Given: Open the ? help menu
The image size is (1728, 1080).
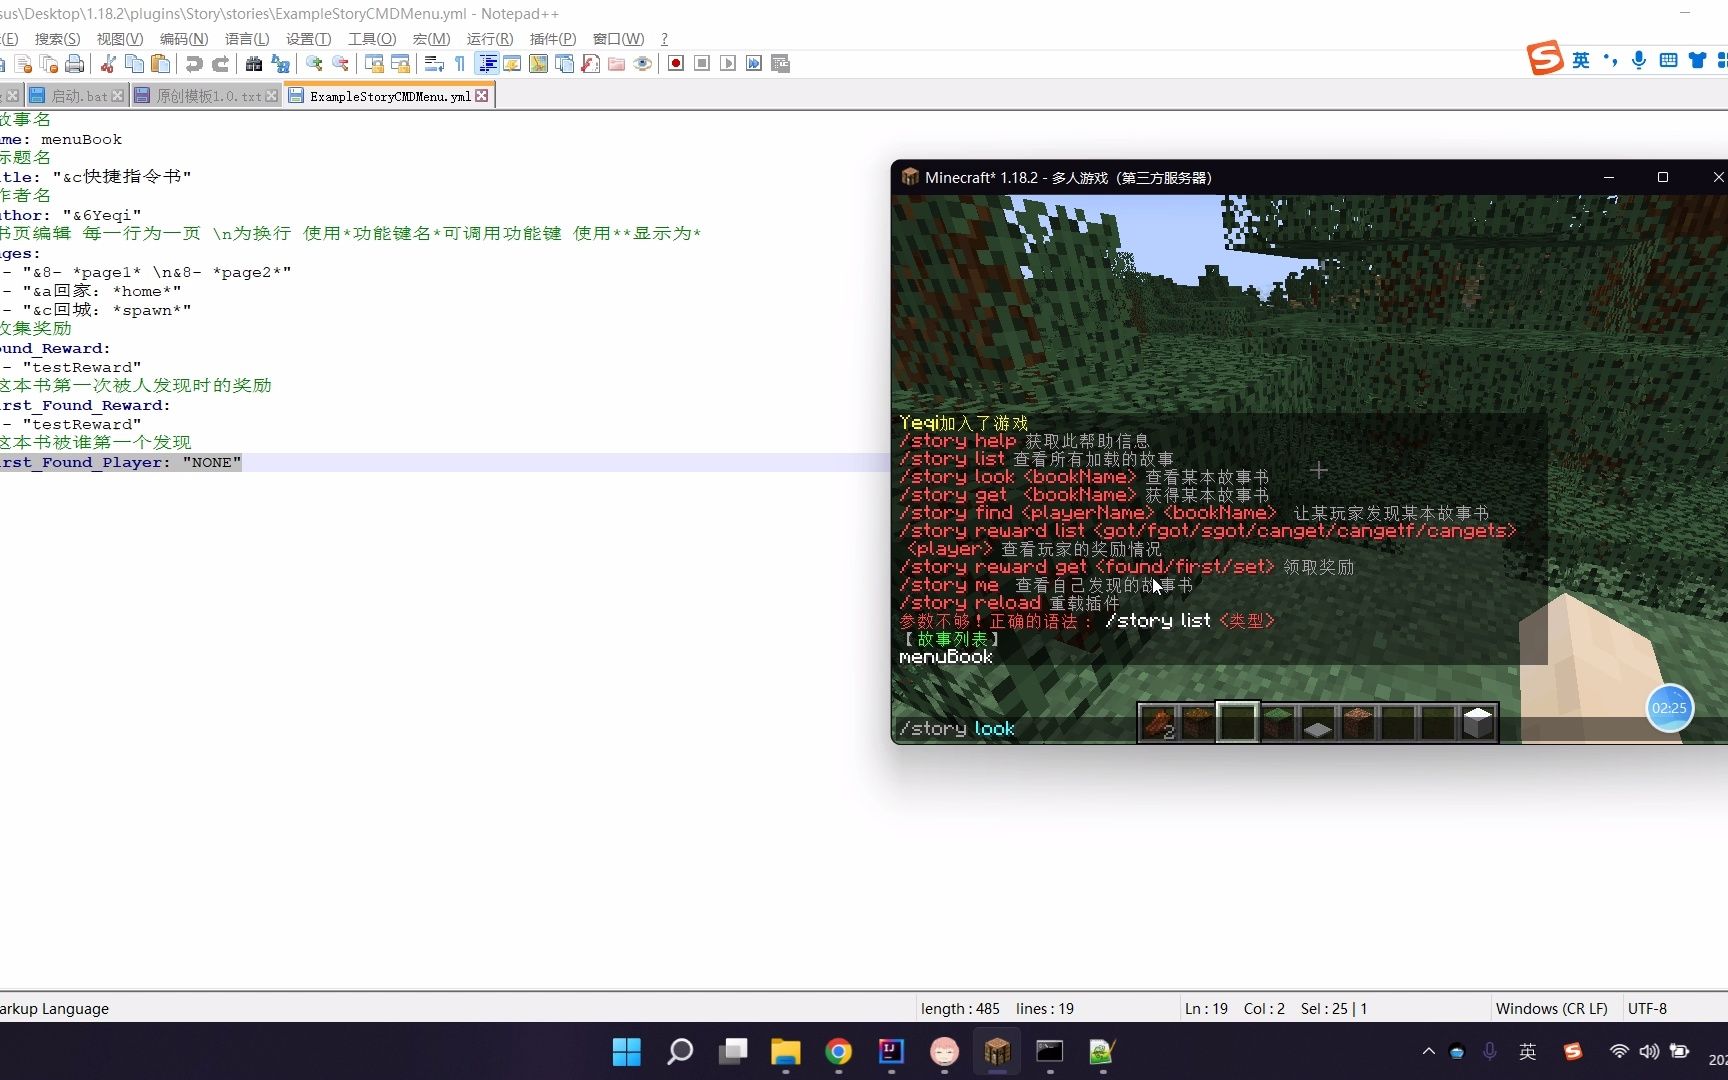Looking at the screenshot, I should pyautogui.click(x=664, y=39).
